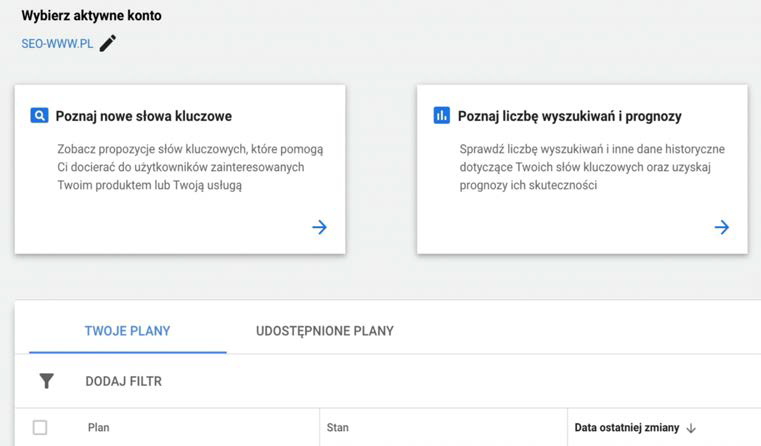Image resolution: width=761 pixels, height=446 pixels.
Task: Click the arrow on new keywords card
Action: (x=319, y=227)
